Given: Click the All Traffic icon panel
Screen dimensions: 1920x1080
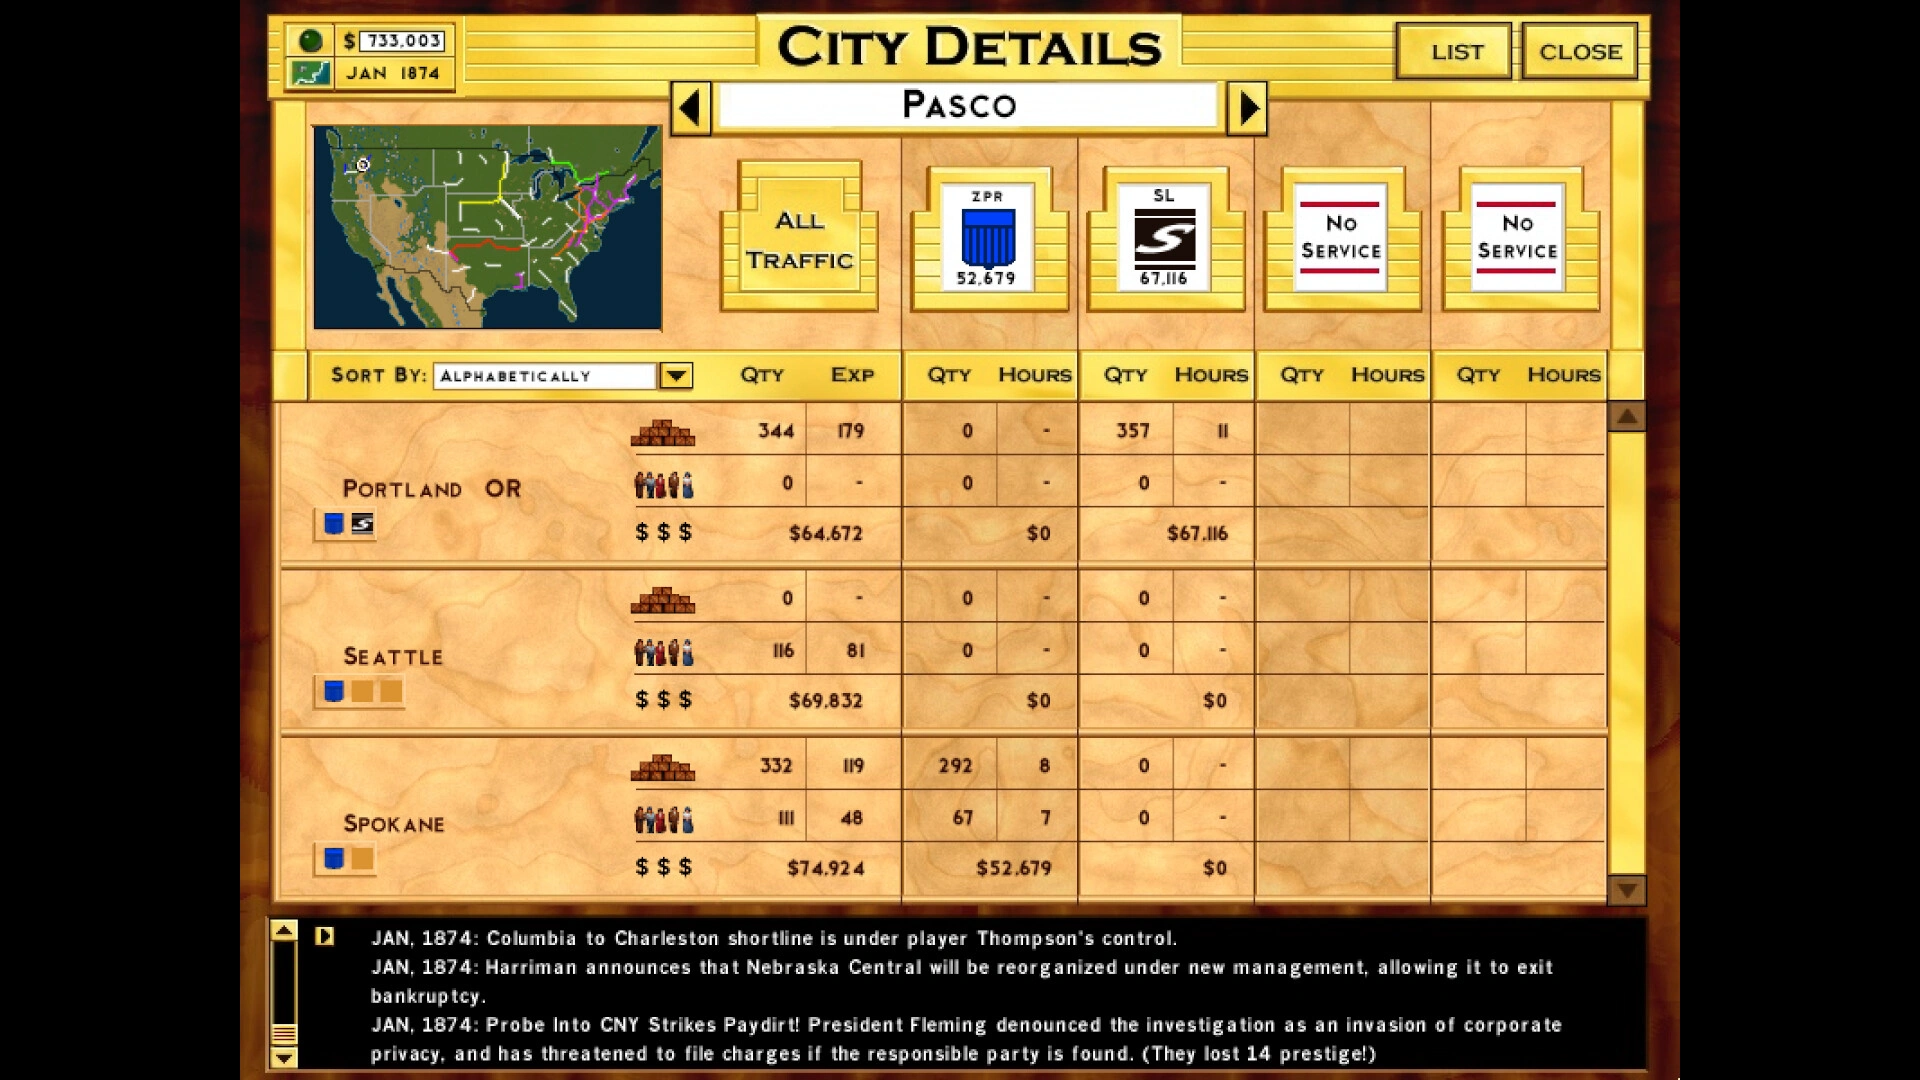Looking at the screenshot, I should click(799, 241).
